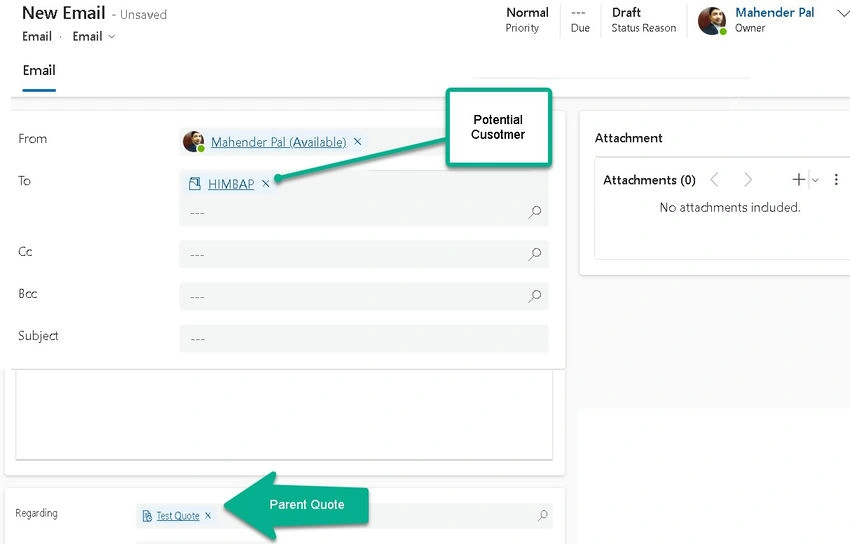Click the search icon in To field
This screenshot has height=544, width=850.
[535, 212]
